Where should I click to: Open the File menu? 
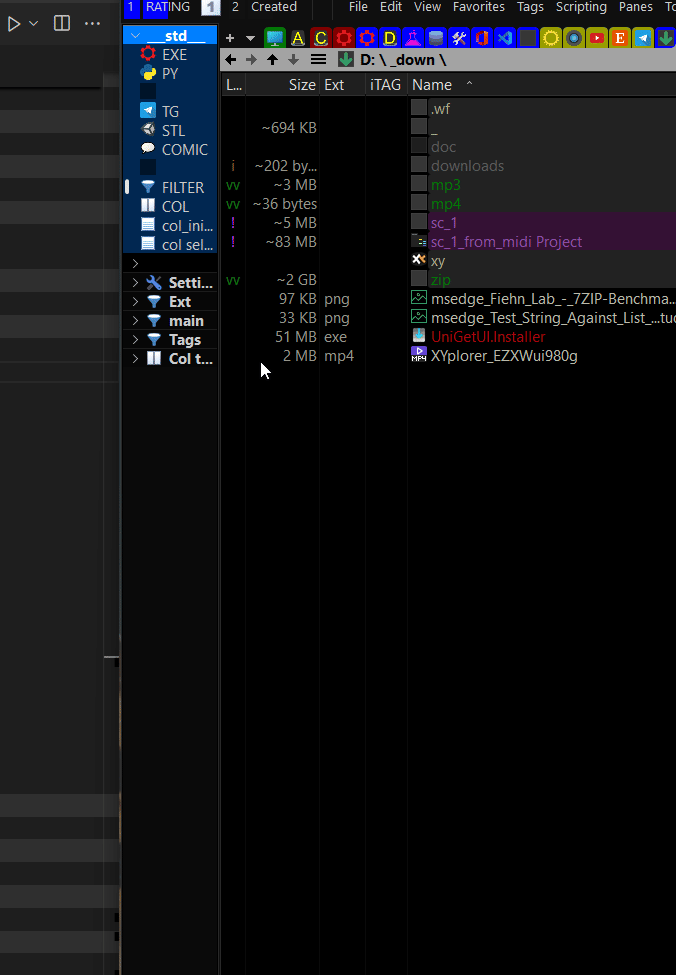358,7
